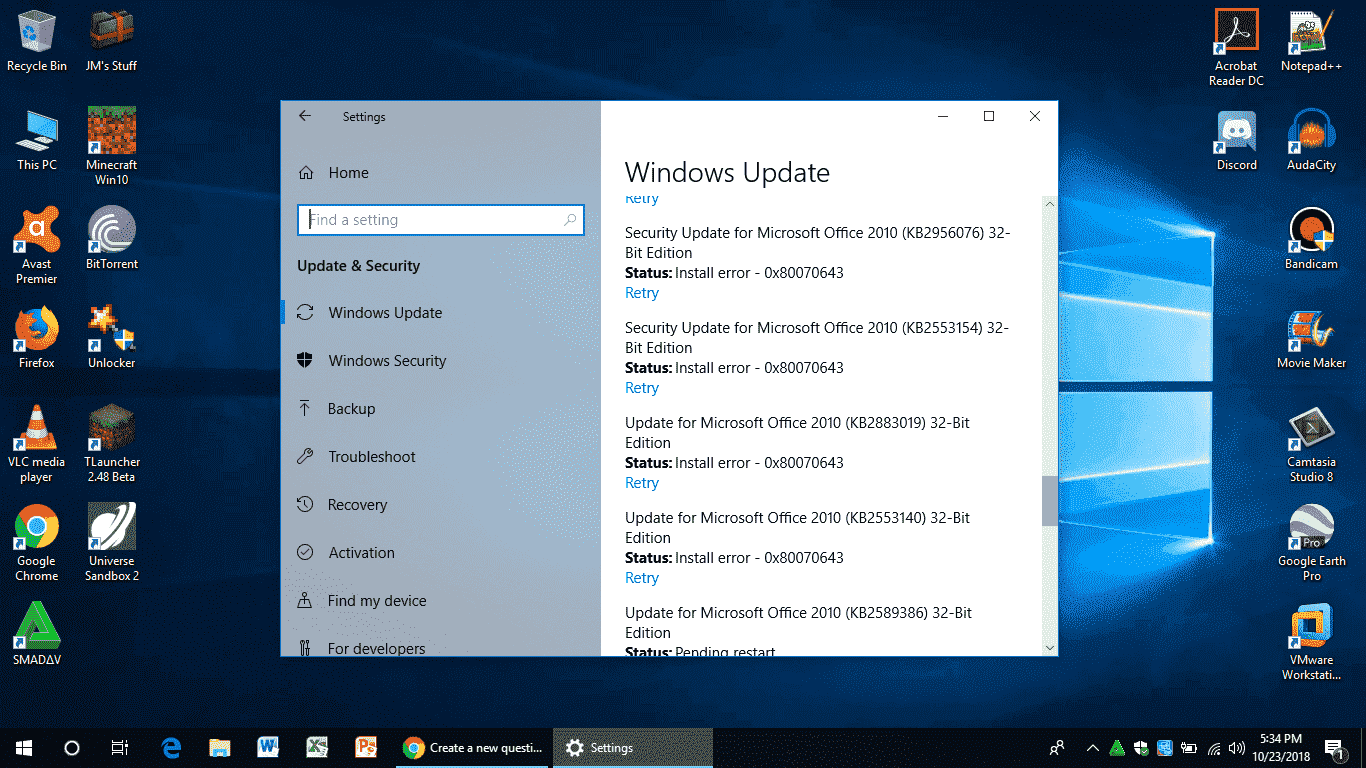Launch Universe Sandbox 2 icon
The width and height of the screenshot is (1366, 768).
111,543
